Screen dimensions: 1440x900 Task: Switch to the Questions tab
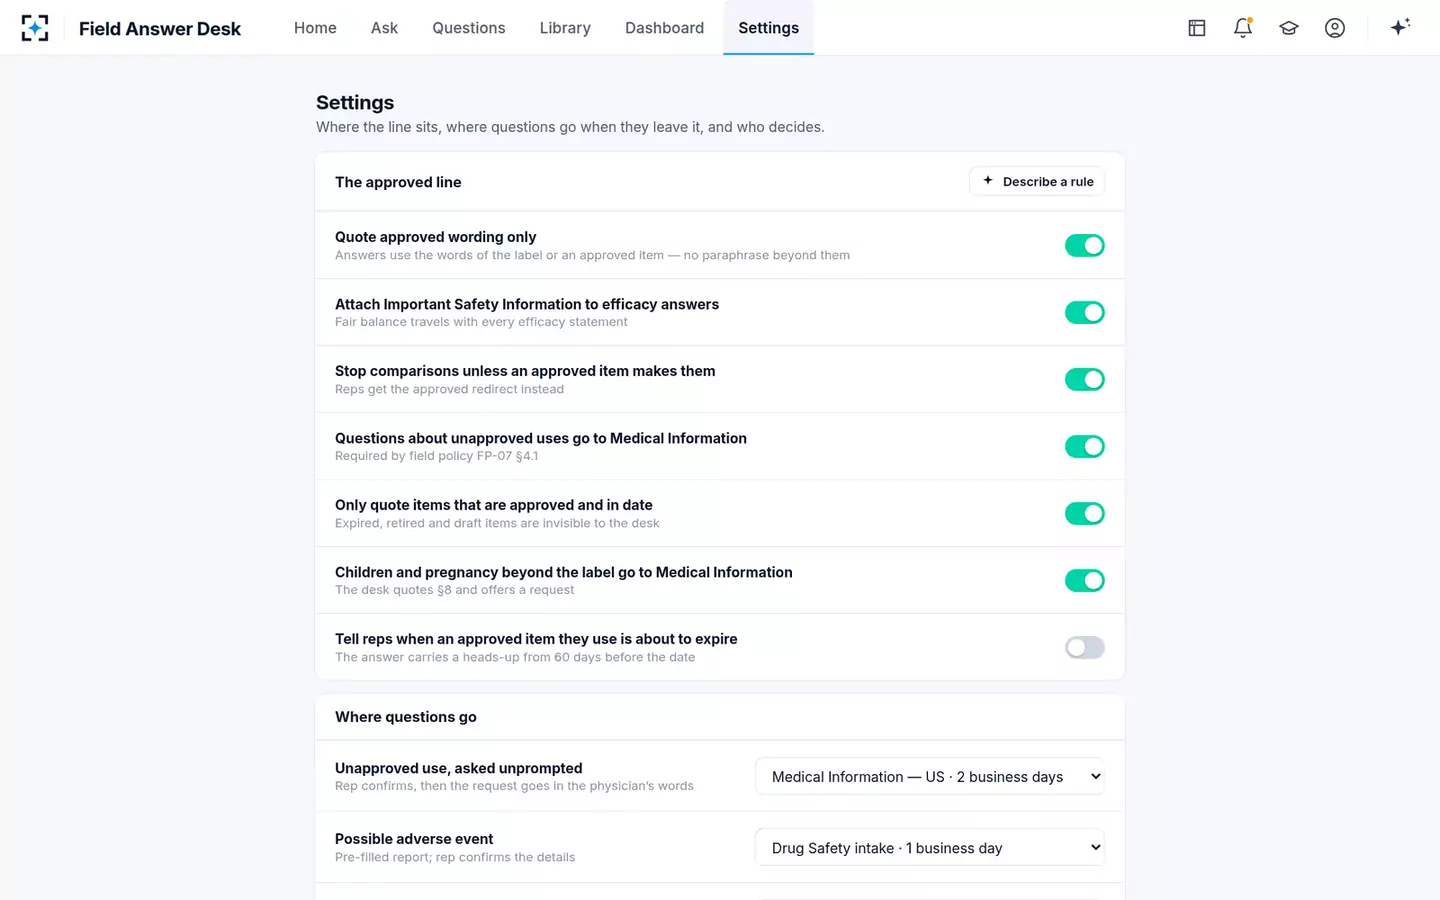[469, 28]
